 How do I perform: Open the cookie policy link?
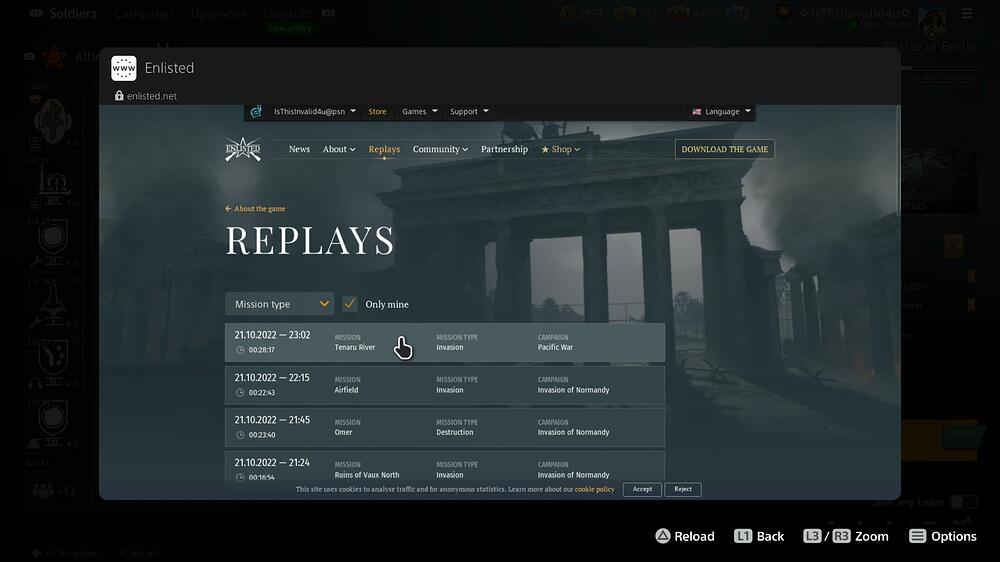594,489
